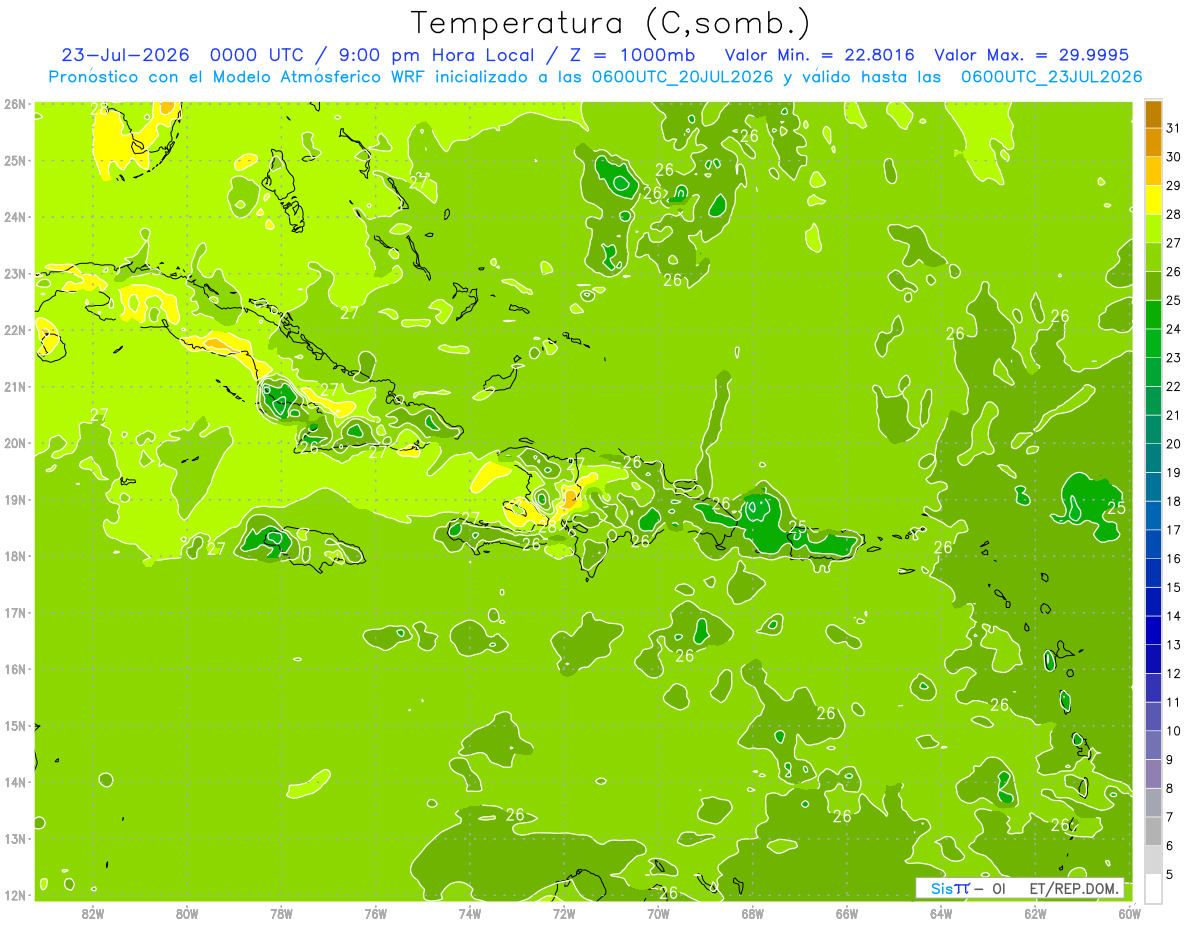Screen dimensions: 1200x927
Task: Click '9:00 pm Hora Local' text
Action: click(x=436, y=54)
